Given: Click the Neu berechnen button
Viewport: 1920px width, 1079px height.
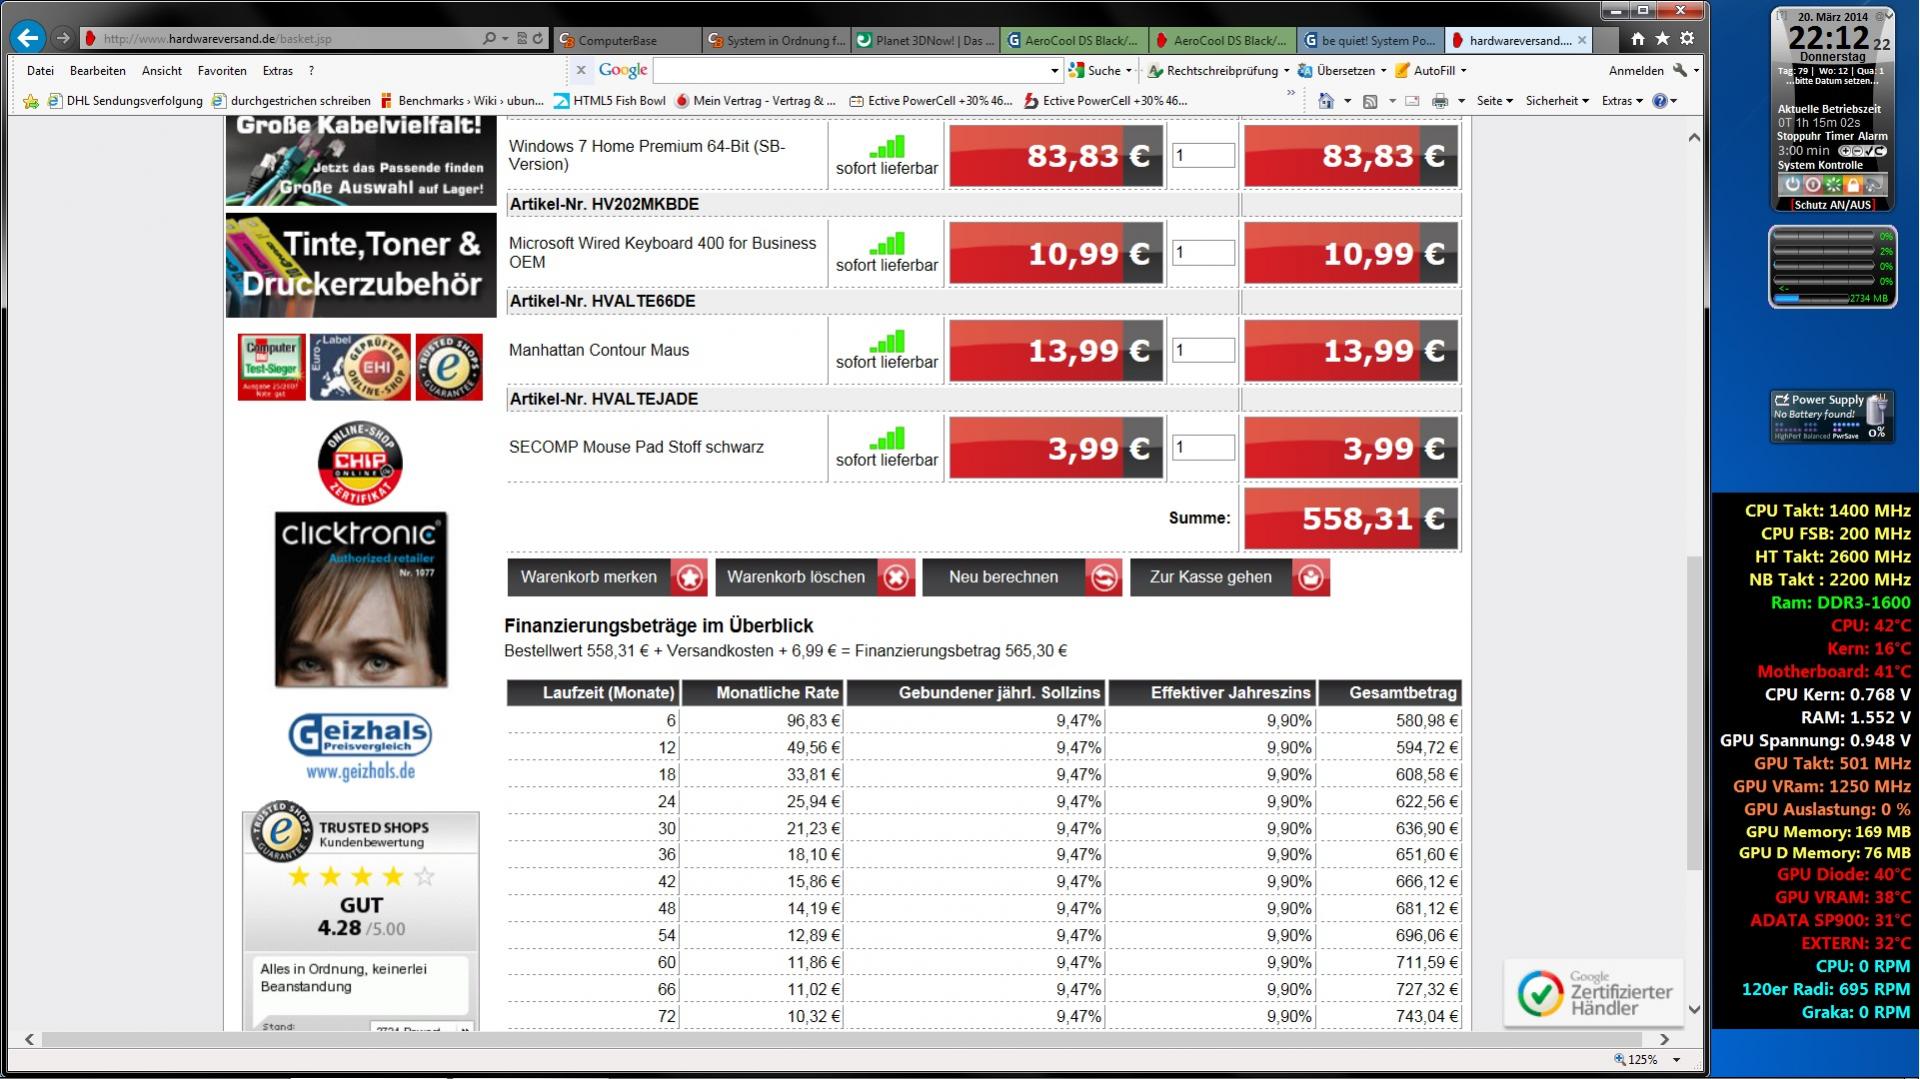Looking at the screenshot, I should point(1022,577).
